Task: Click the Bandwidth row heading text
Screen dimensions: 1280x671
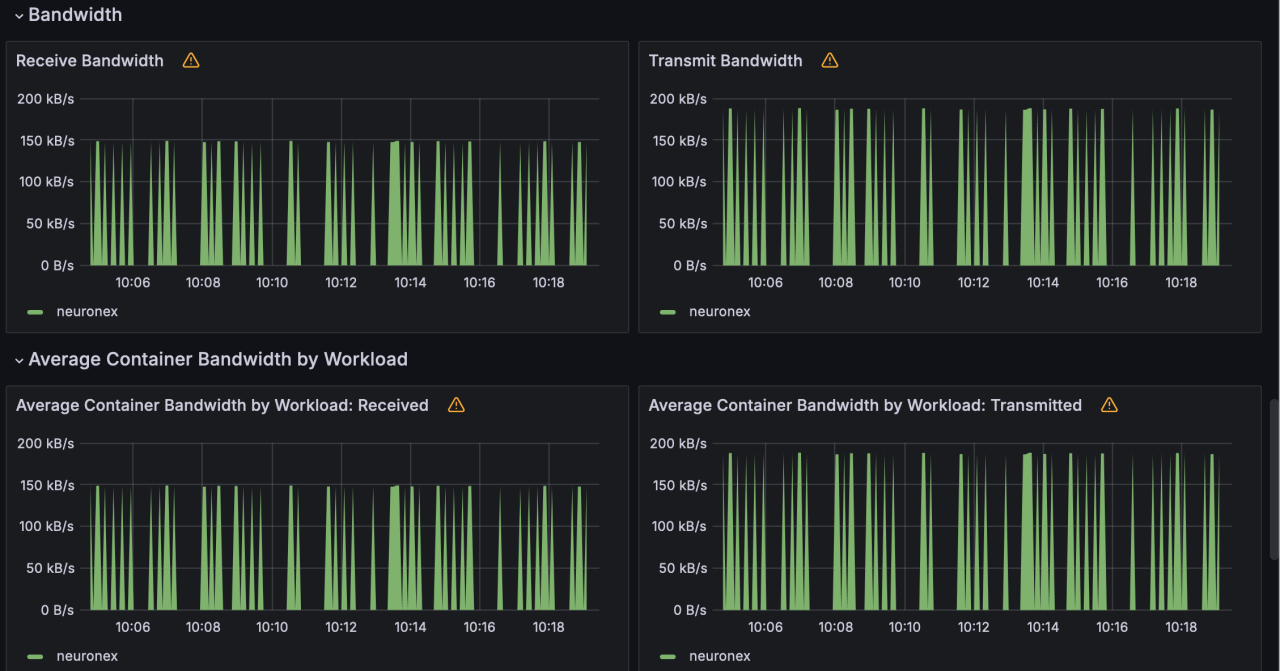Action: (x=75, y=15)
